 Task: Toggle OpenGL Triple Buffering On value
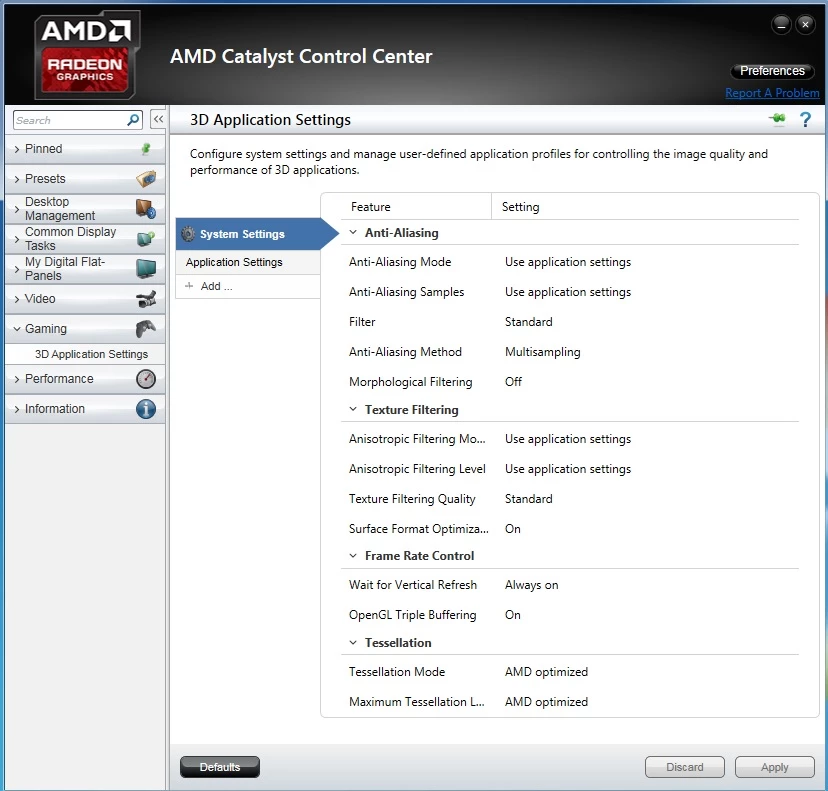tap(513, 615)
